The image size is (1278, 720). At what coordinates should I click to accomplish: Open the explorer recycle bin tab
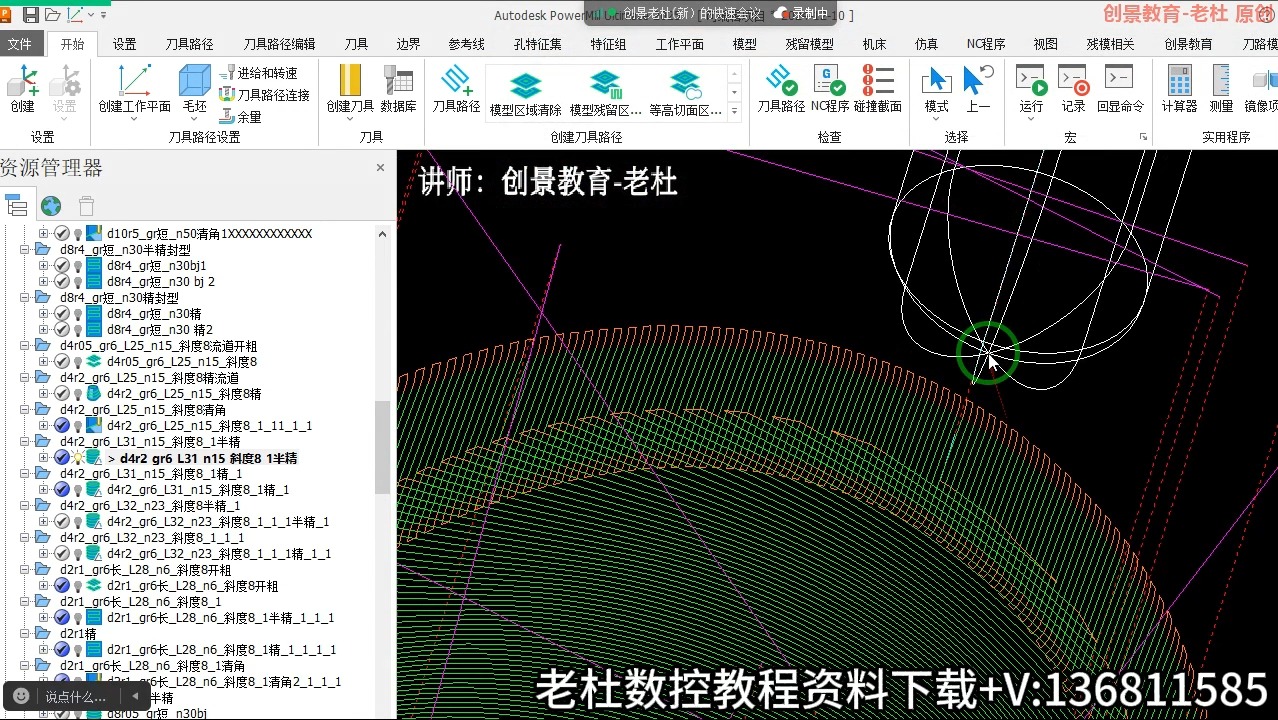pyautogui.click(x=86, y=206)
